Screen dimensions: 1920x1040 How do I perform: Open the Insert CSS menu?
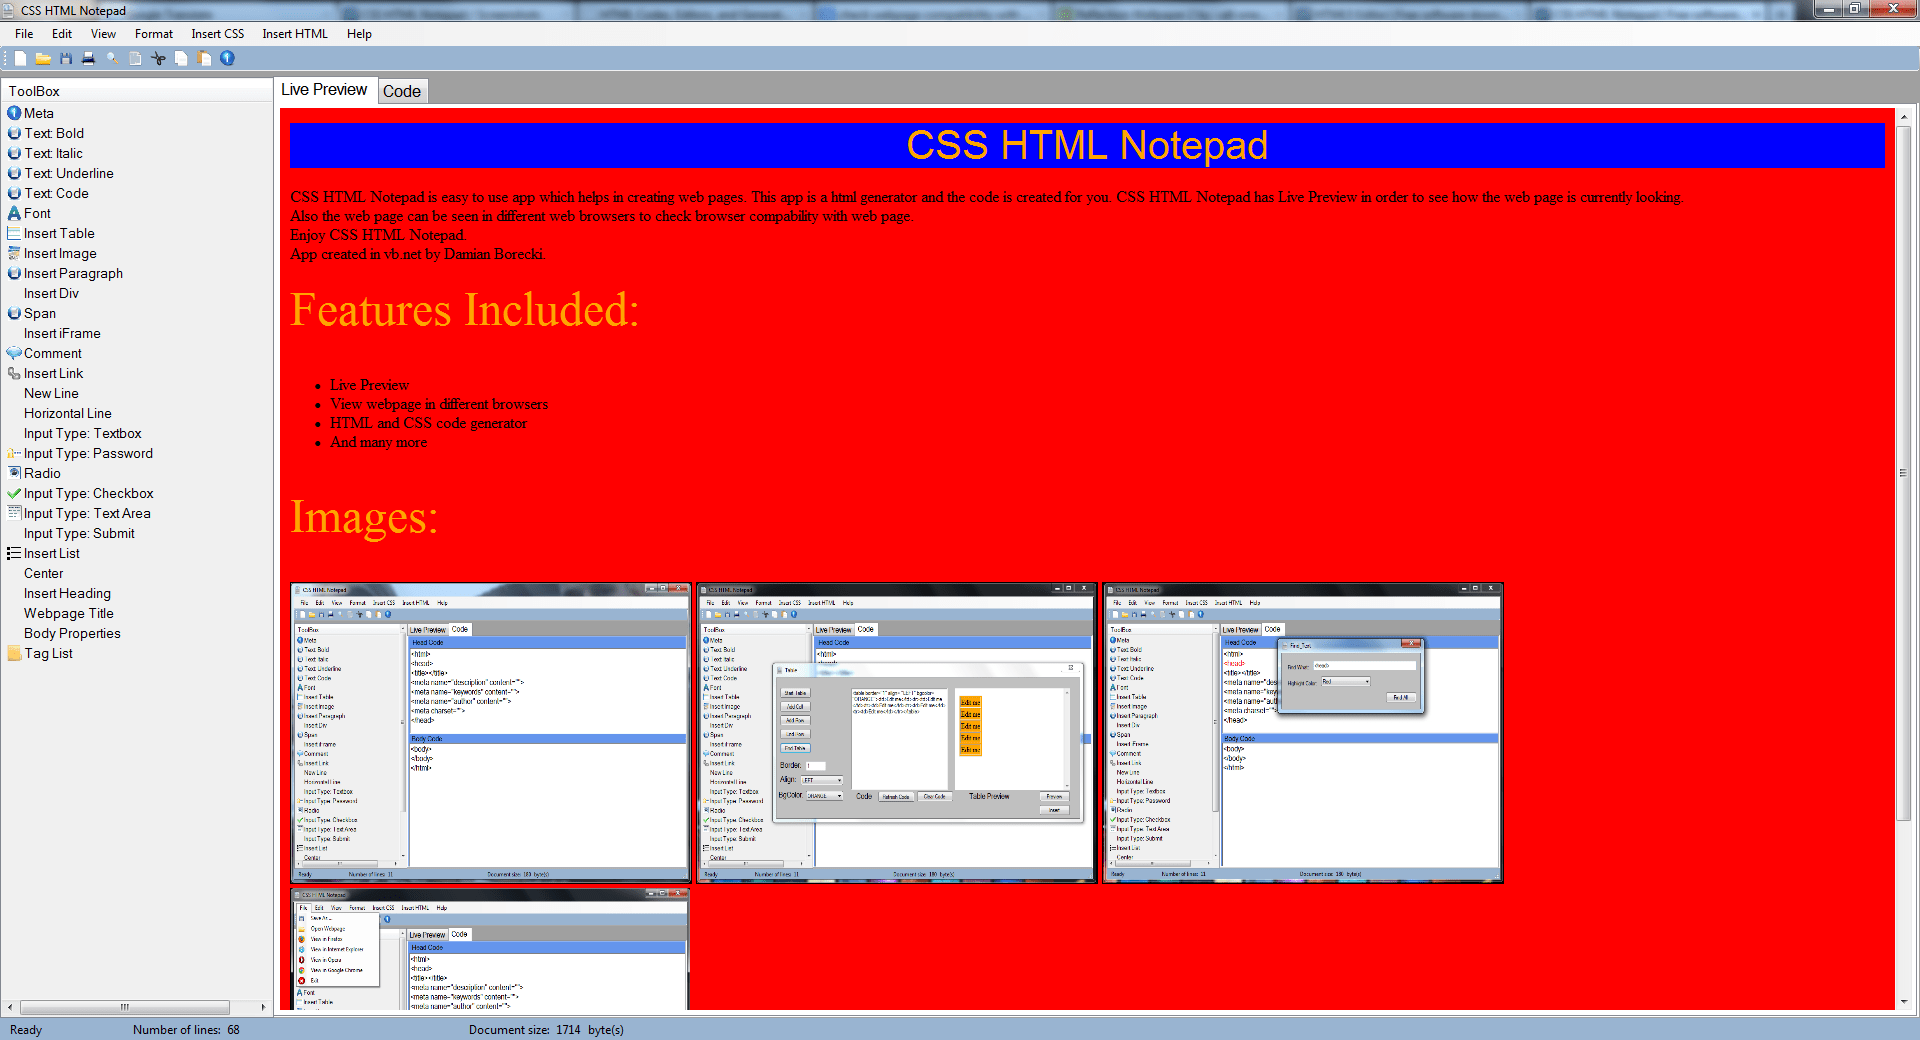217,33
